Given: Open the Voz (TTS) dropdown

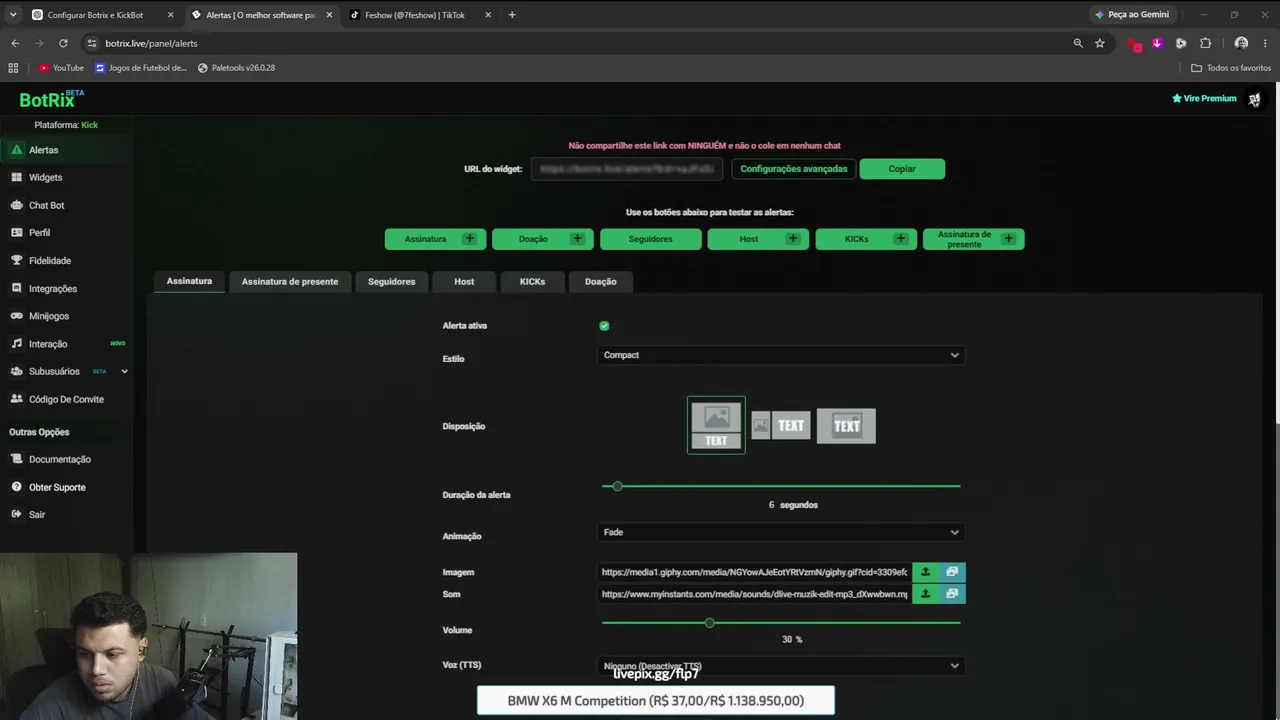Looking at the screenshot, I should [781, 666].
